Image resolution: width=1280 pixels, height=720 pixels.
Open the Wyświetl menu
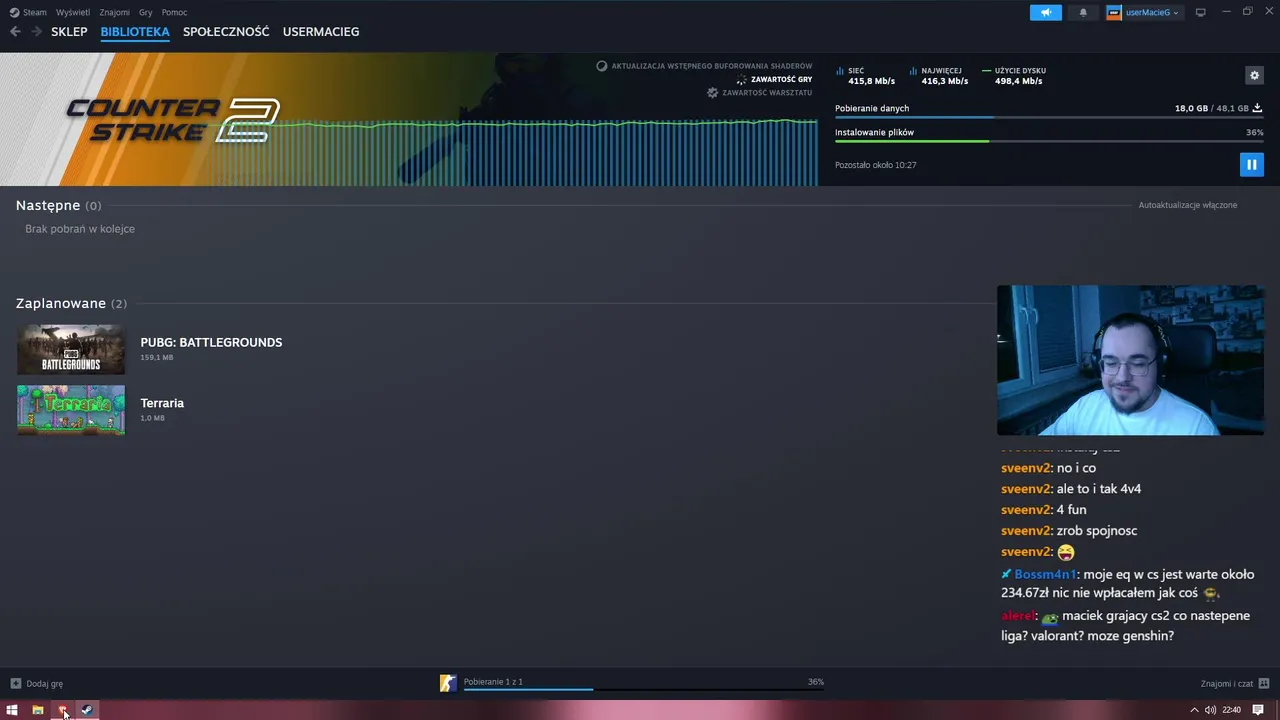point(73,12)
